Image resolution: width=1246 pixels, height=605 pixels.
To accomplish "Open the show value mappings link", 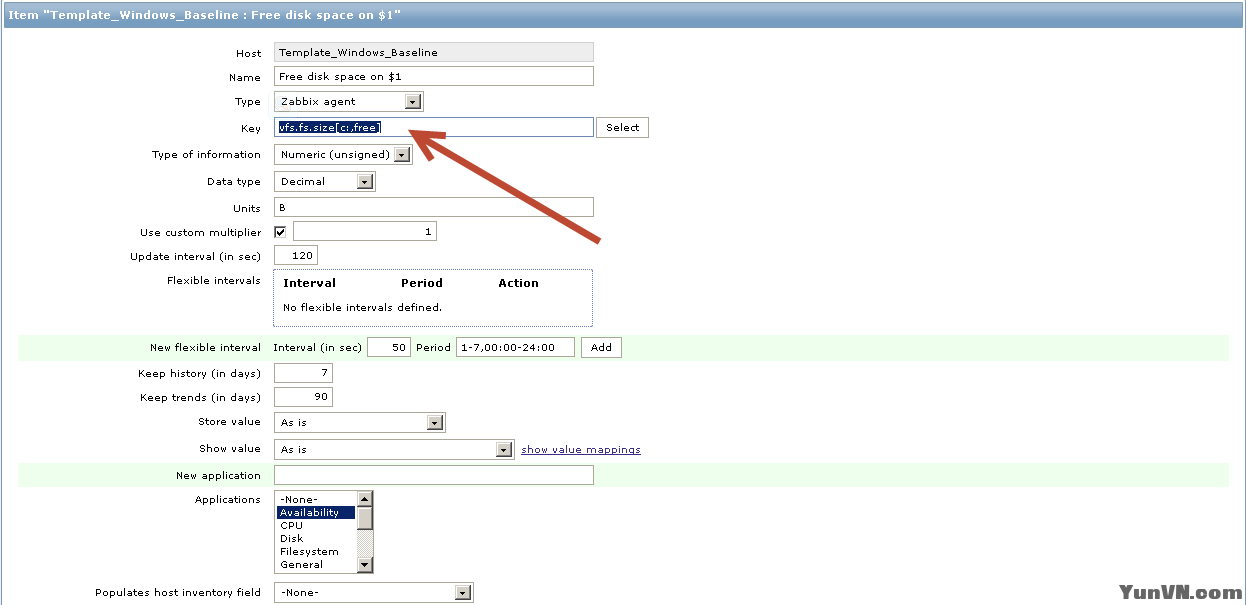I will [x=581, y=450].
